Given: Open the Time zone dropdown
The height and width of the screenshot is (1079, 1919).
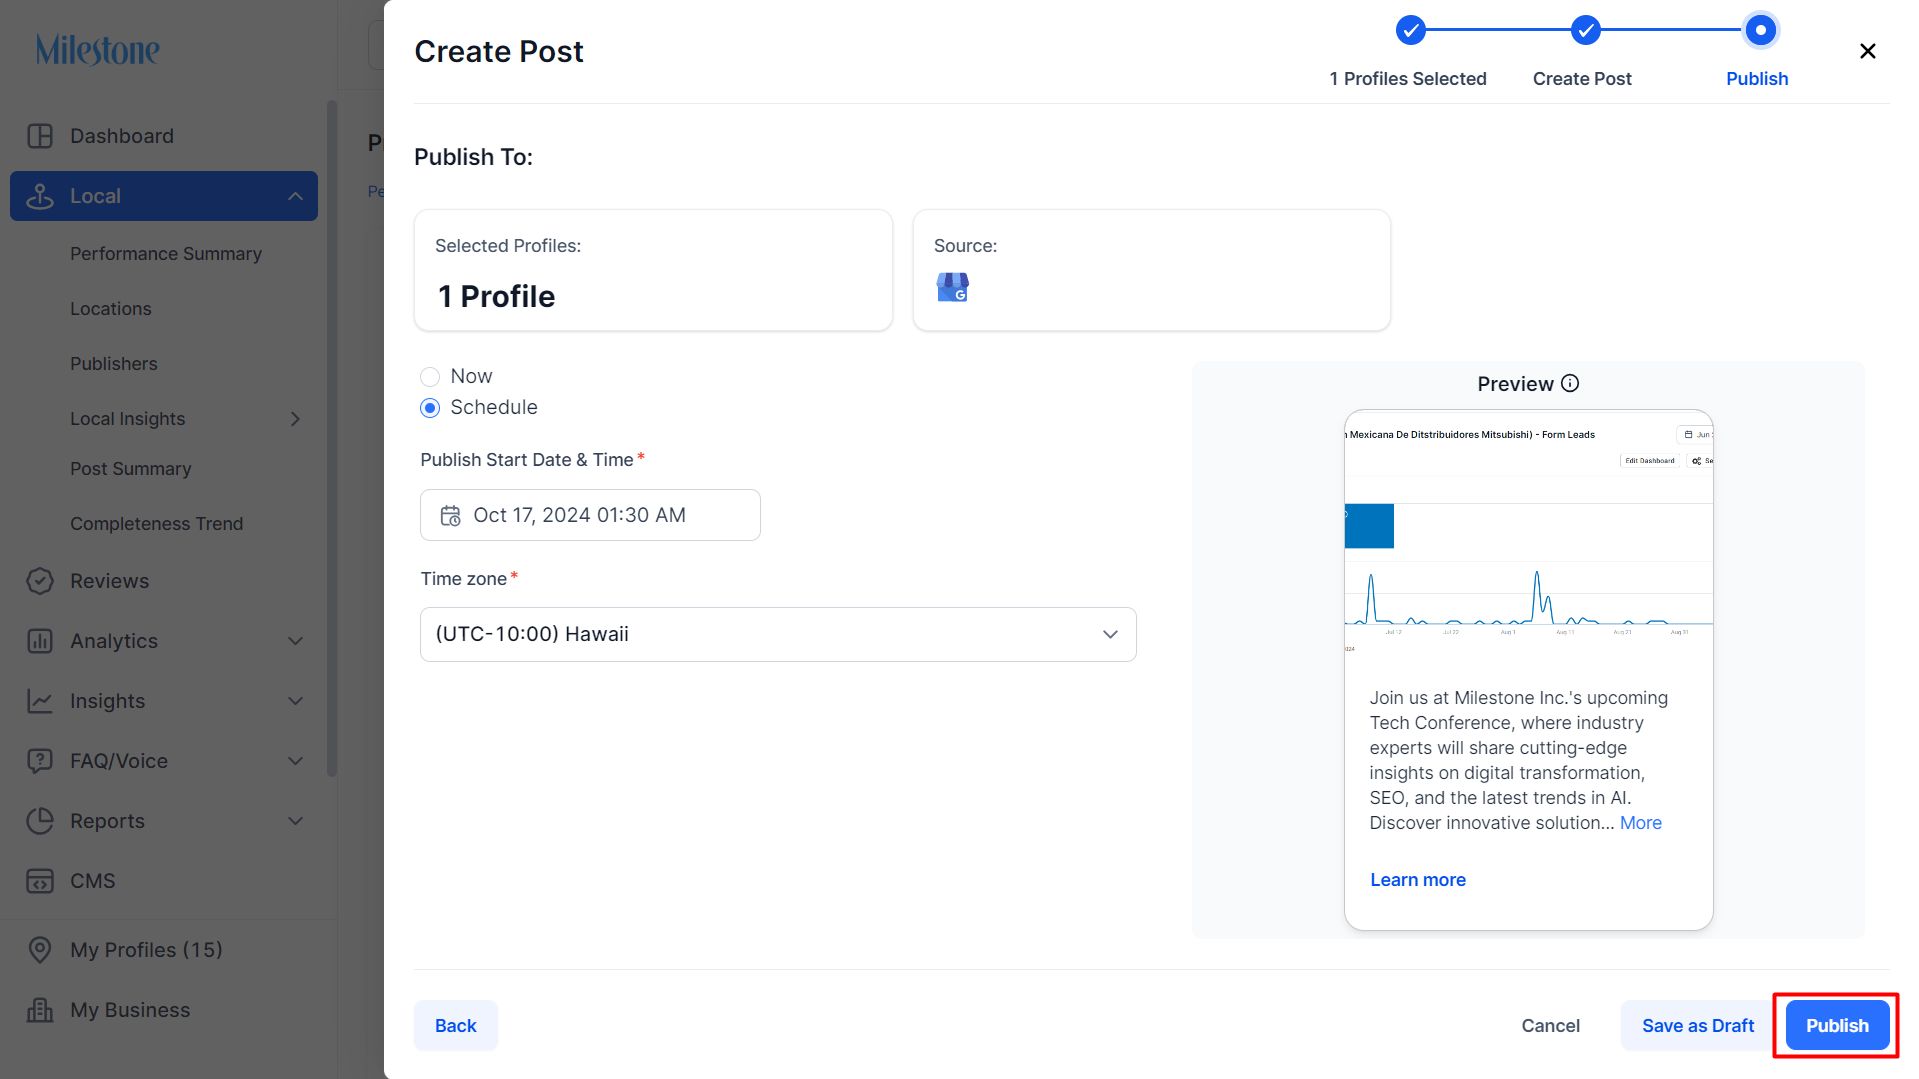Looking at the screenshot, I should coord(778,634).
